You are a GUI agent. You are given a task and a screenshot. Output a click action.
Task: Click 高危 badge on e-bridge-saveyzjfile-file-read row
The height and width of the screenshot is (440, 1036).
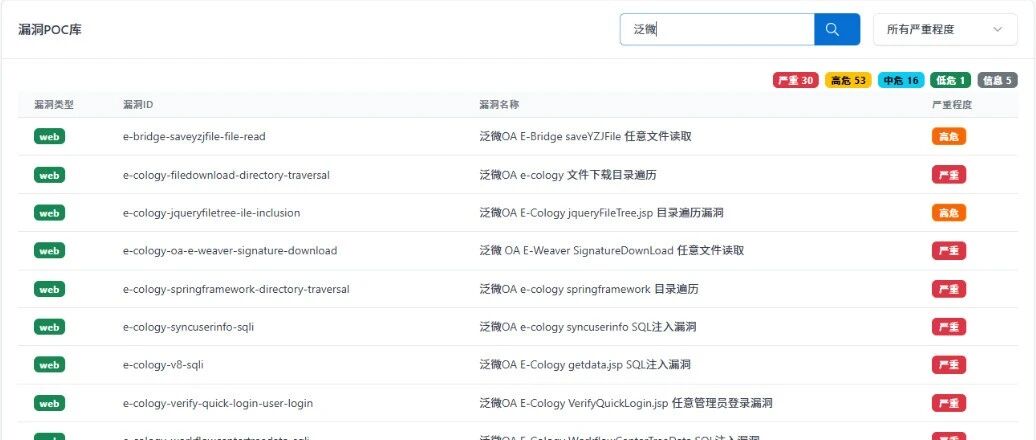point(949,137)
